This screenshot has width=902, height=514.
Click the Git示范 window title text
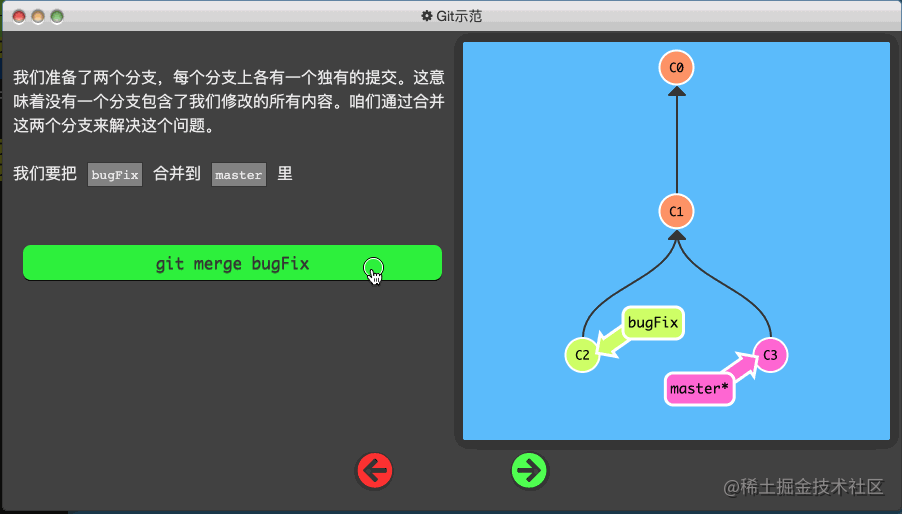[x=458, y=16]
